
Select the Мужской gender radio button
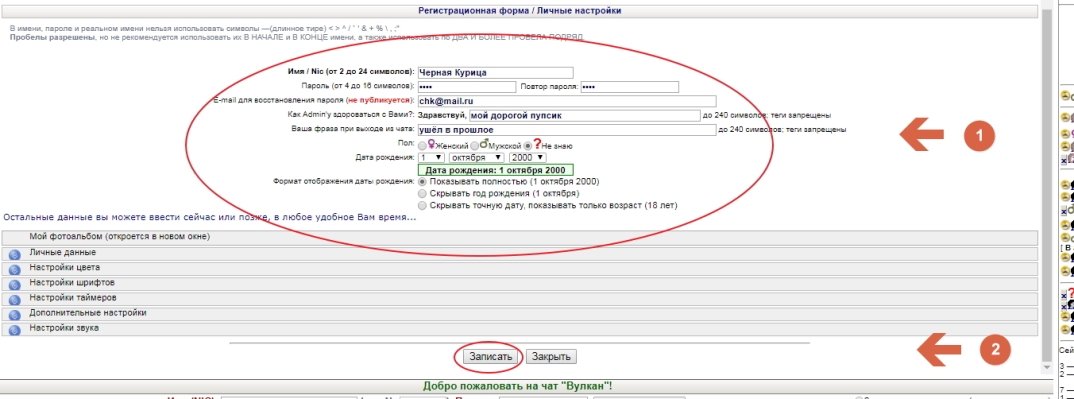point(474,146)
